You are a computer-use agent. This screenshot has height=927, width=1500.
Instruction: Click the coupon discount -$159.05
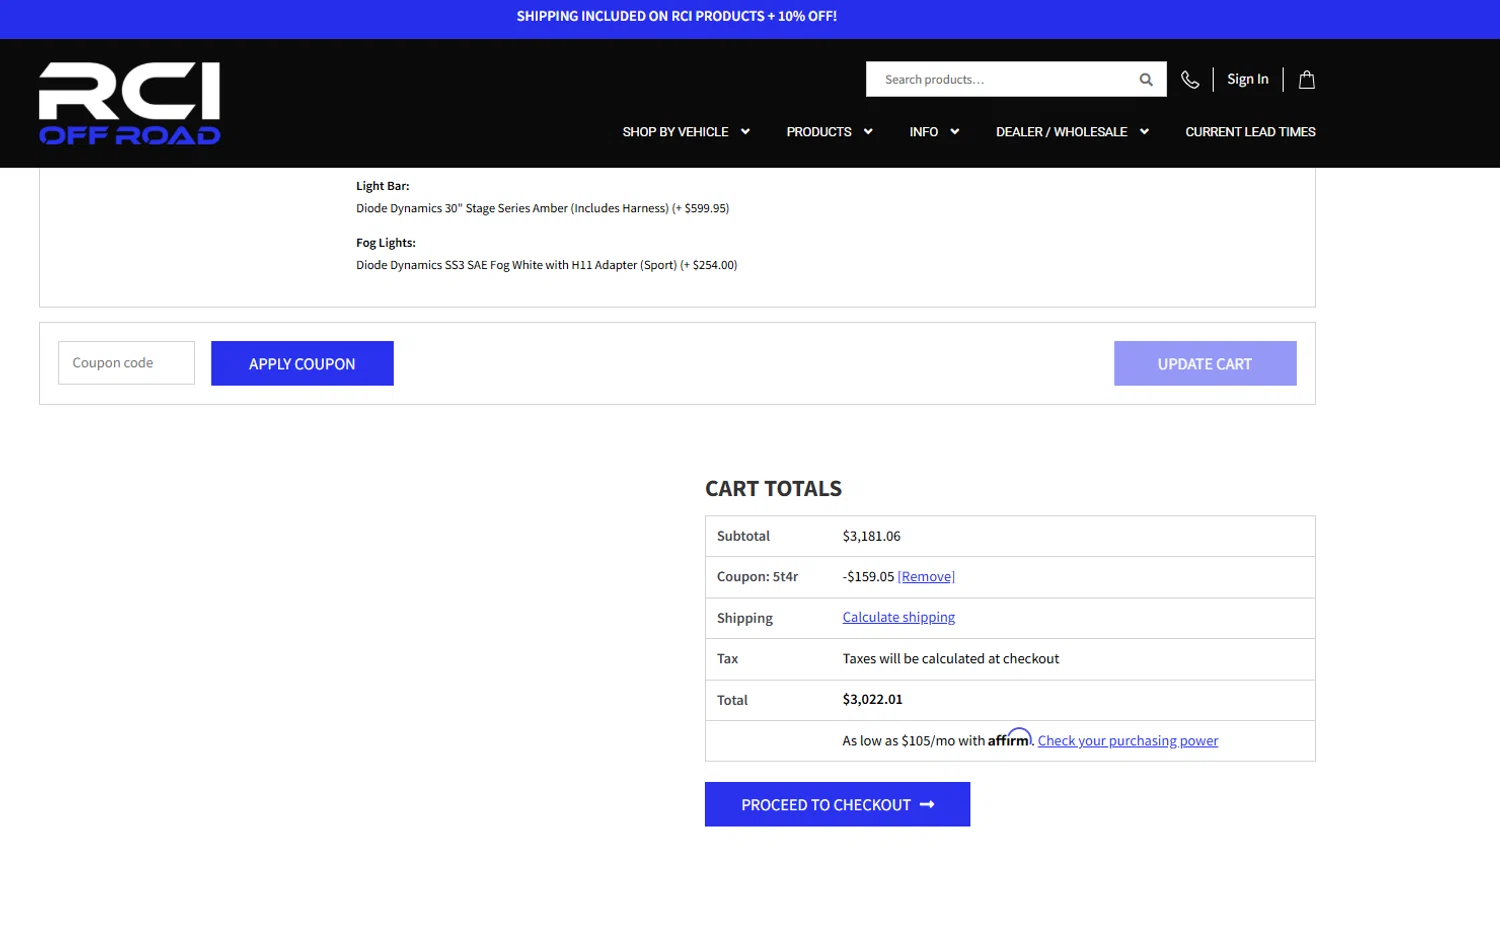click(x=868, y=577)
